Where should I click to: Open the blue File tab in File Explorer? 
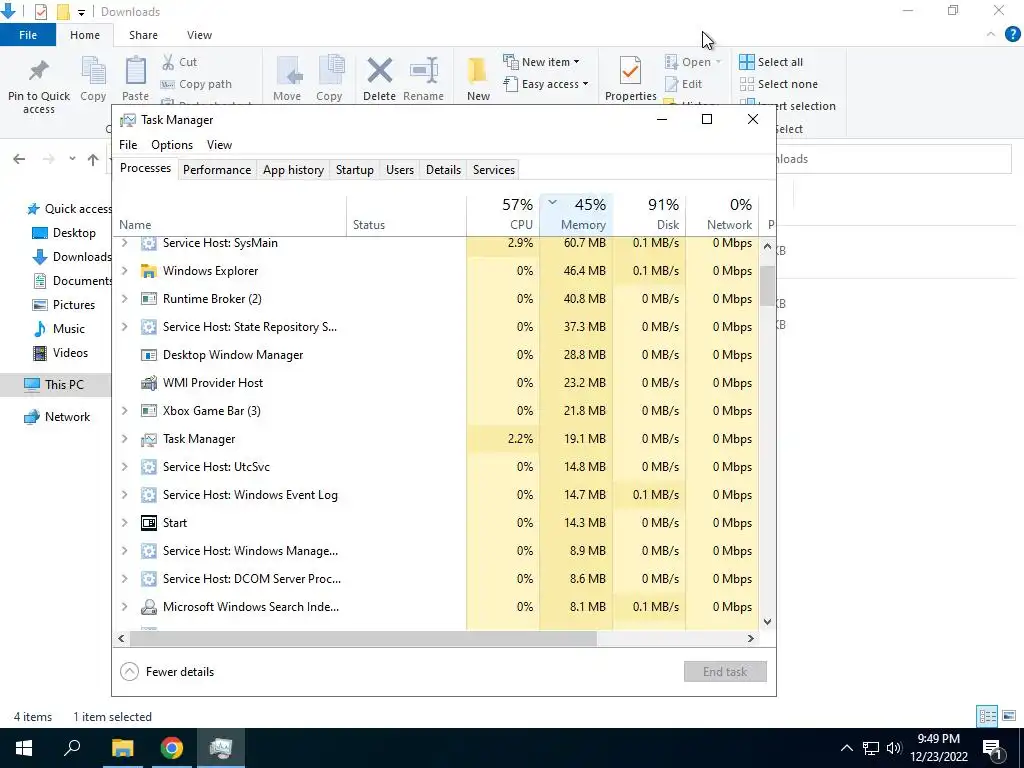pos(28,35)
